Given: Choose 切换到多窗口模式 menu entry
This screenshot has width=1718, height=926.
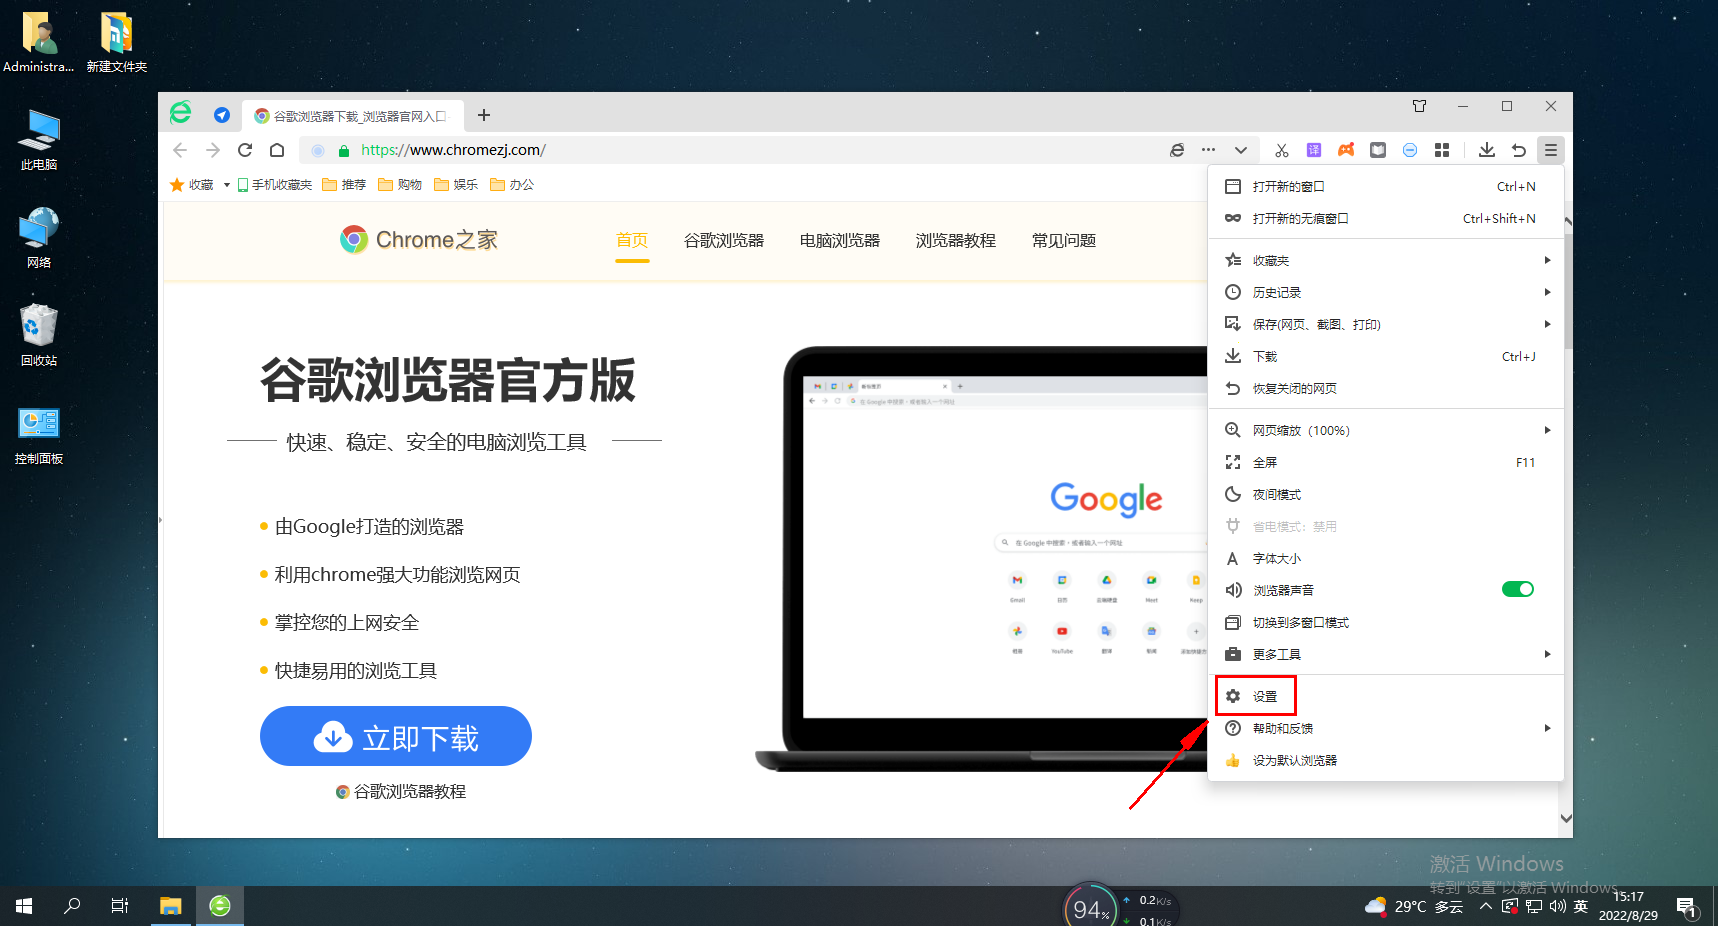Looking at the screenshot, I should (x=1386, y=623).
